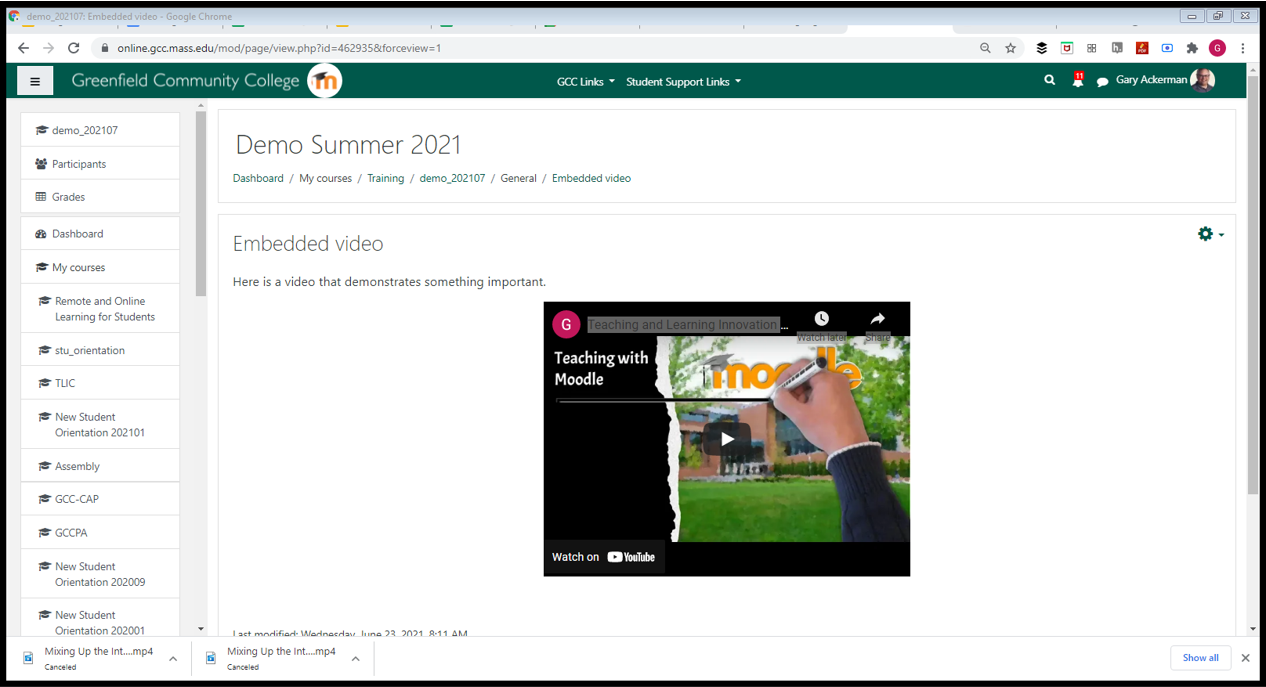
Task: Open the gear actions menu
Action: pyautogui.click(x=1205, y=234)
